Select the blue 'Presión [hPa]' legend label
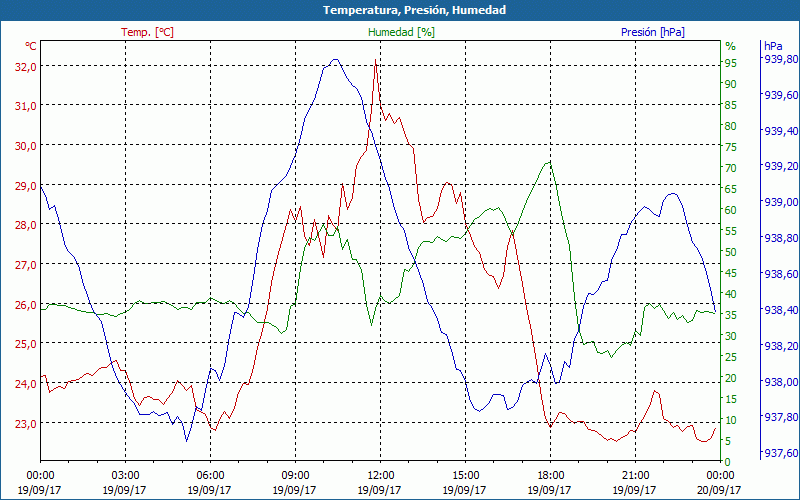Screen dimensions: 800x500 pos(653,32)
